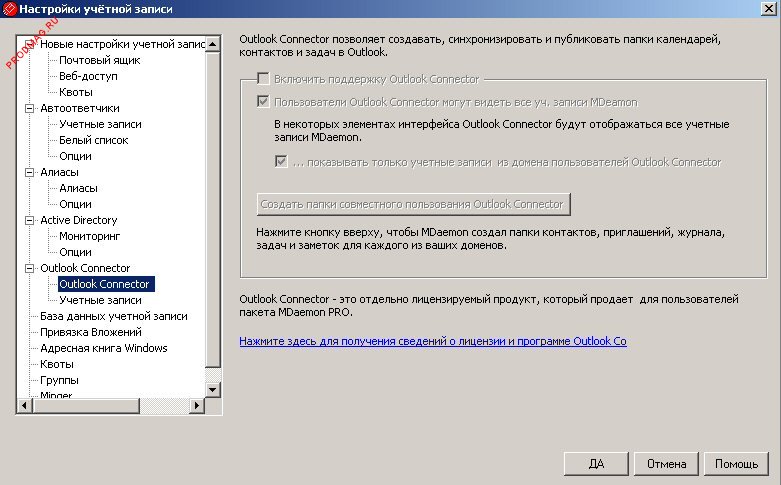Select Адресная книга Windows tree item
This screenshot has height=485, width=781.
(x=103, y=348)
